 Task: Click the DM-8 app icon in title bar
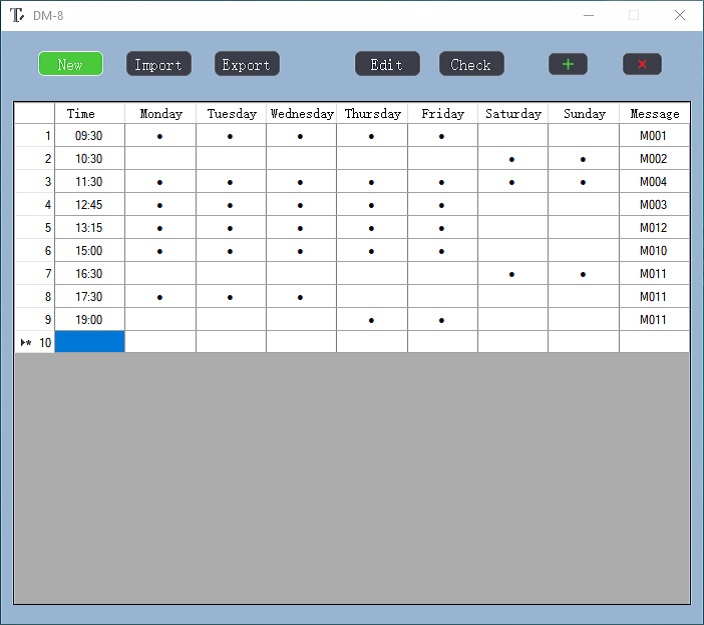click(17, 15)
